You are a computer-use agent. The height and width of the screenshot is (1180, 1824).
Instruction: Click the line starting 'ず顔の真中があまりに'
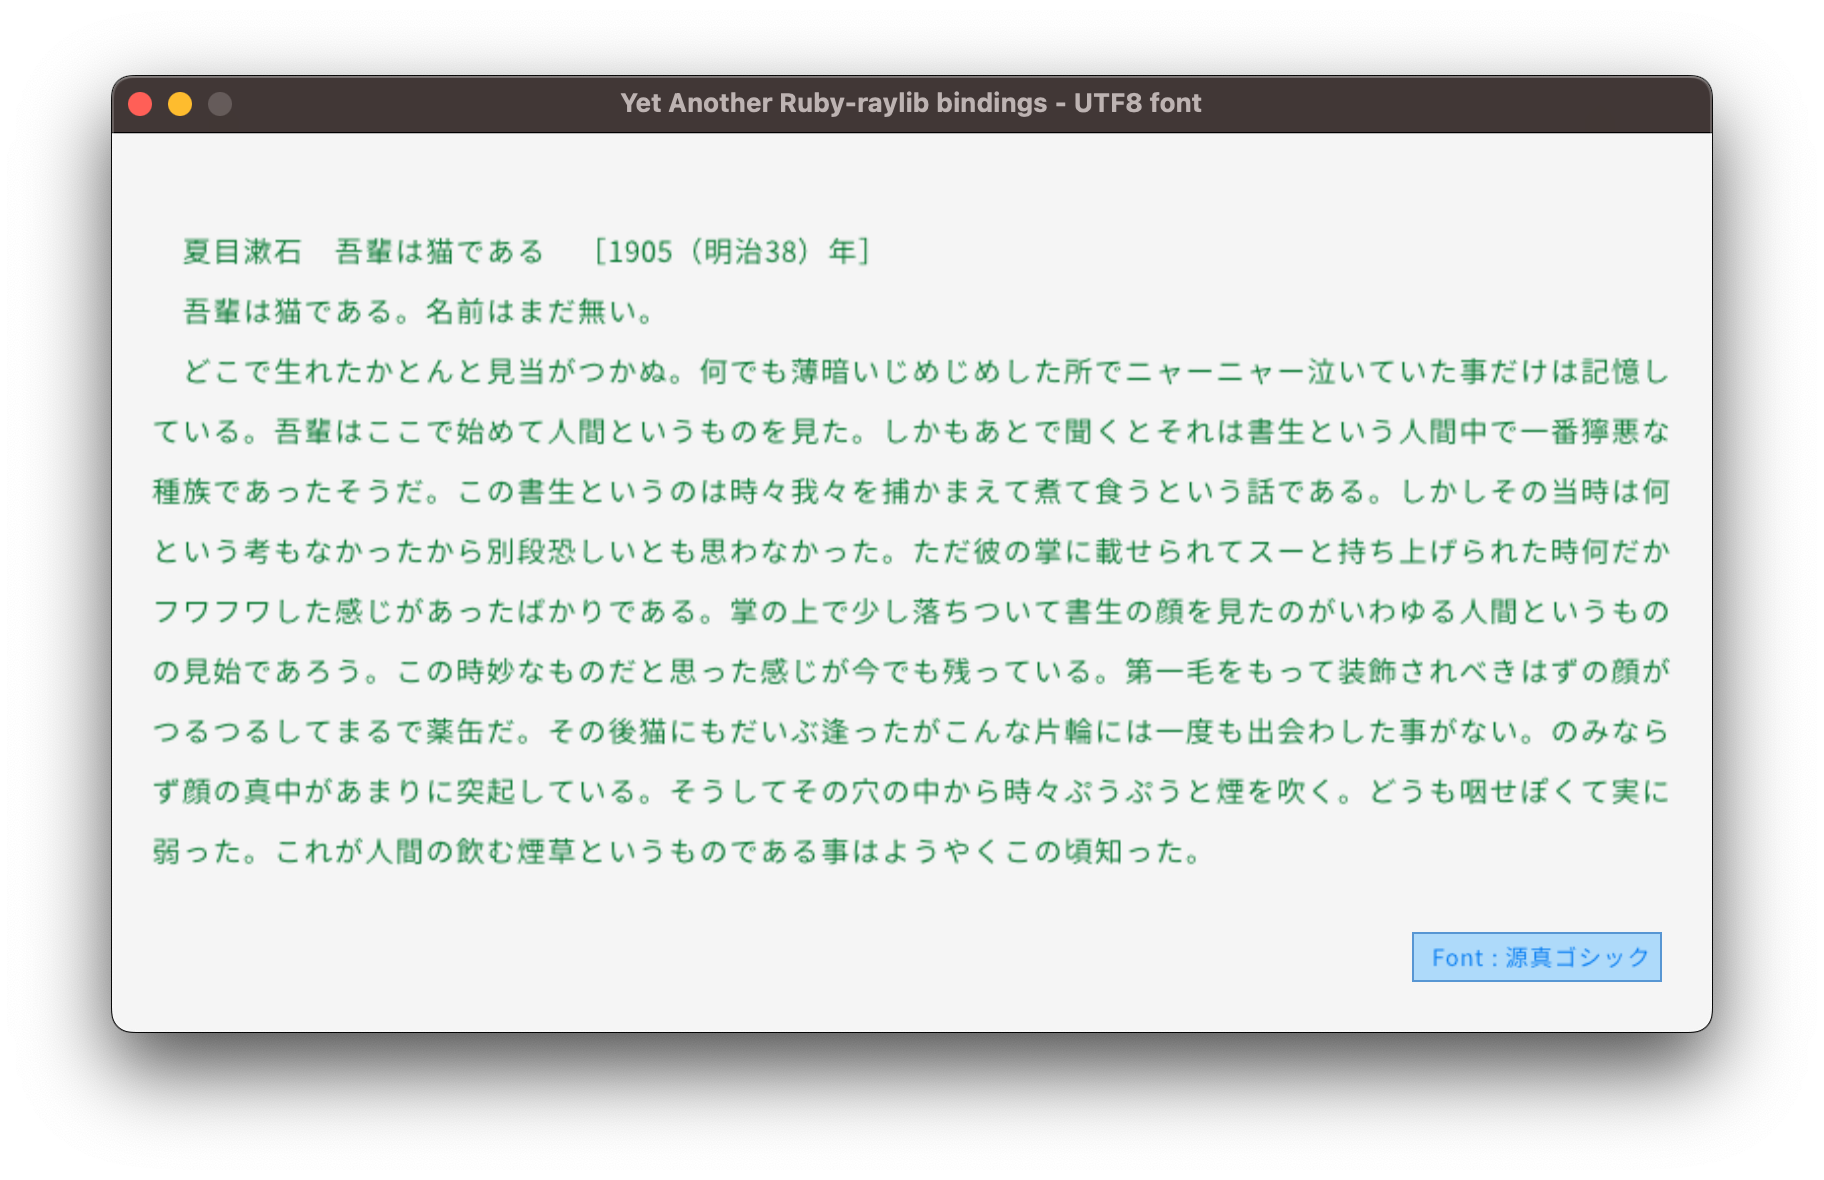(911, 791)
